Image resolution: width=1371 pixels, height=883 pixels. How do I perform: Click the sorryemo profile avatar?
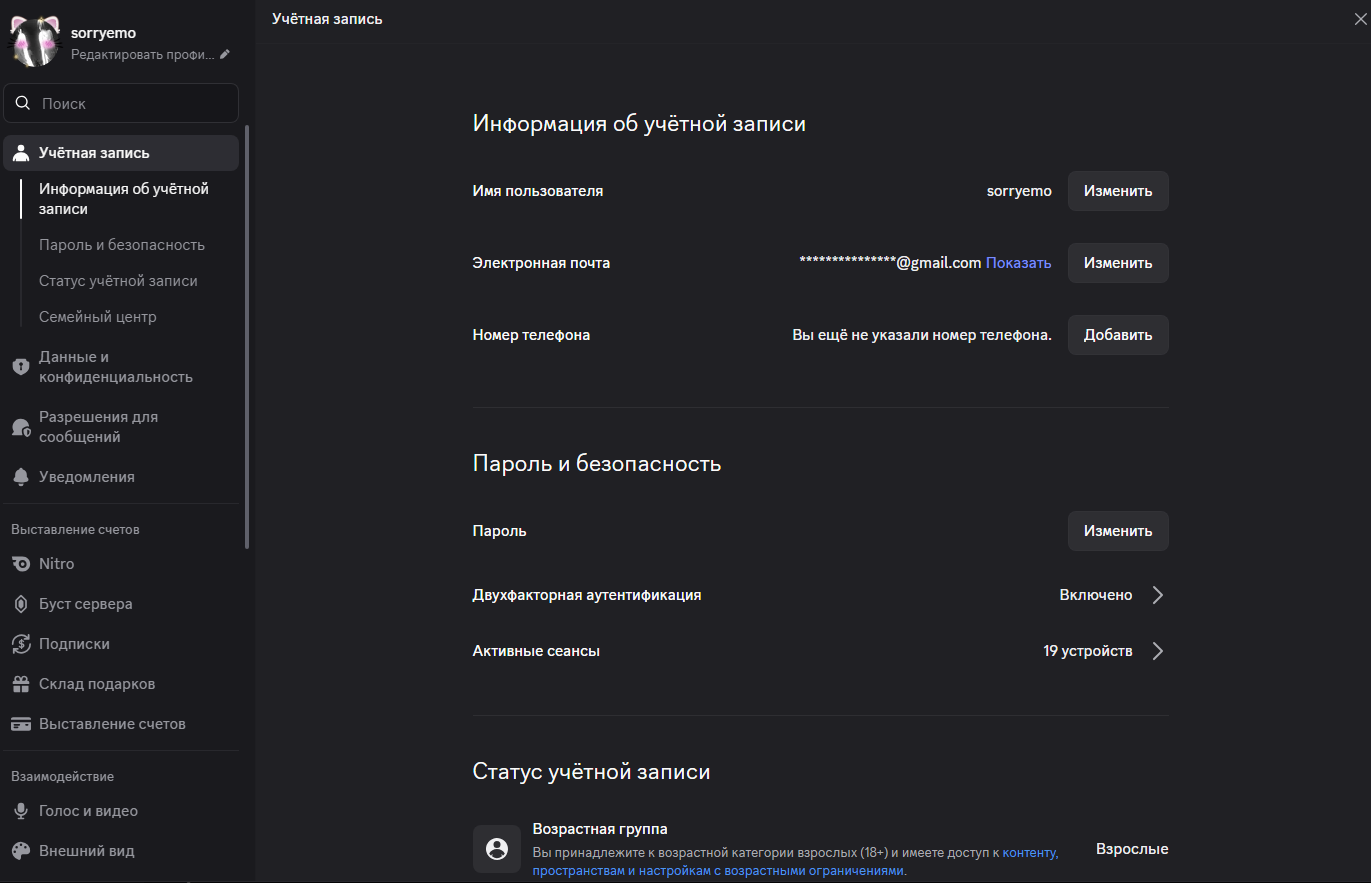[34, 43]
